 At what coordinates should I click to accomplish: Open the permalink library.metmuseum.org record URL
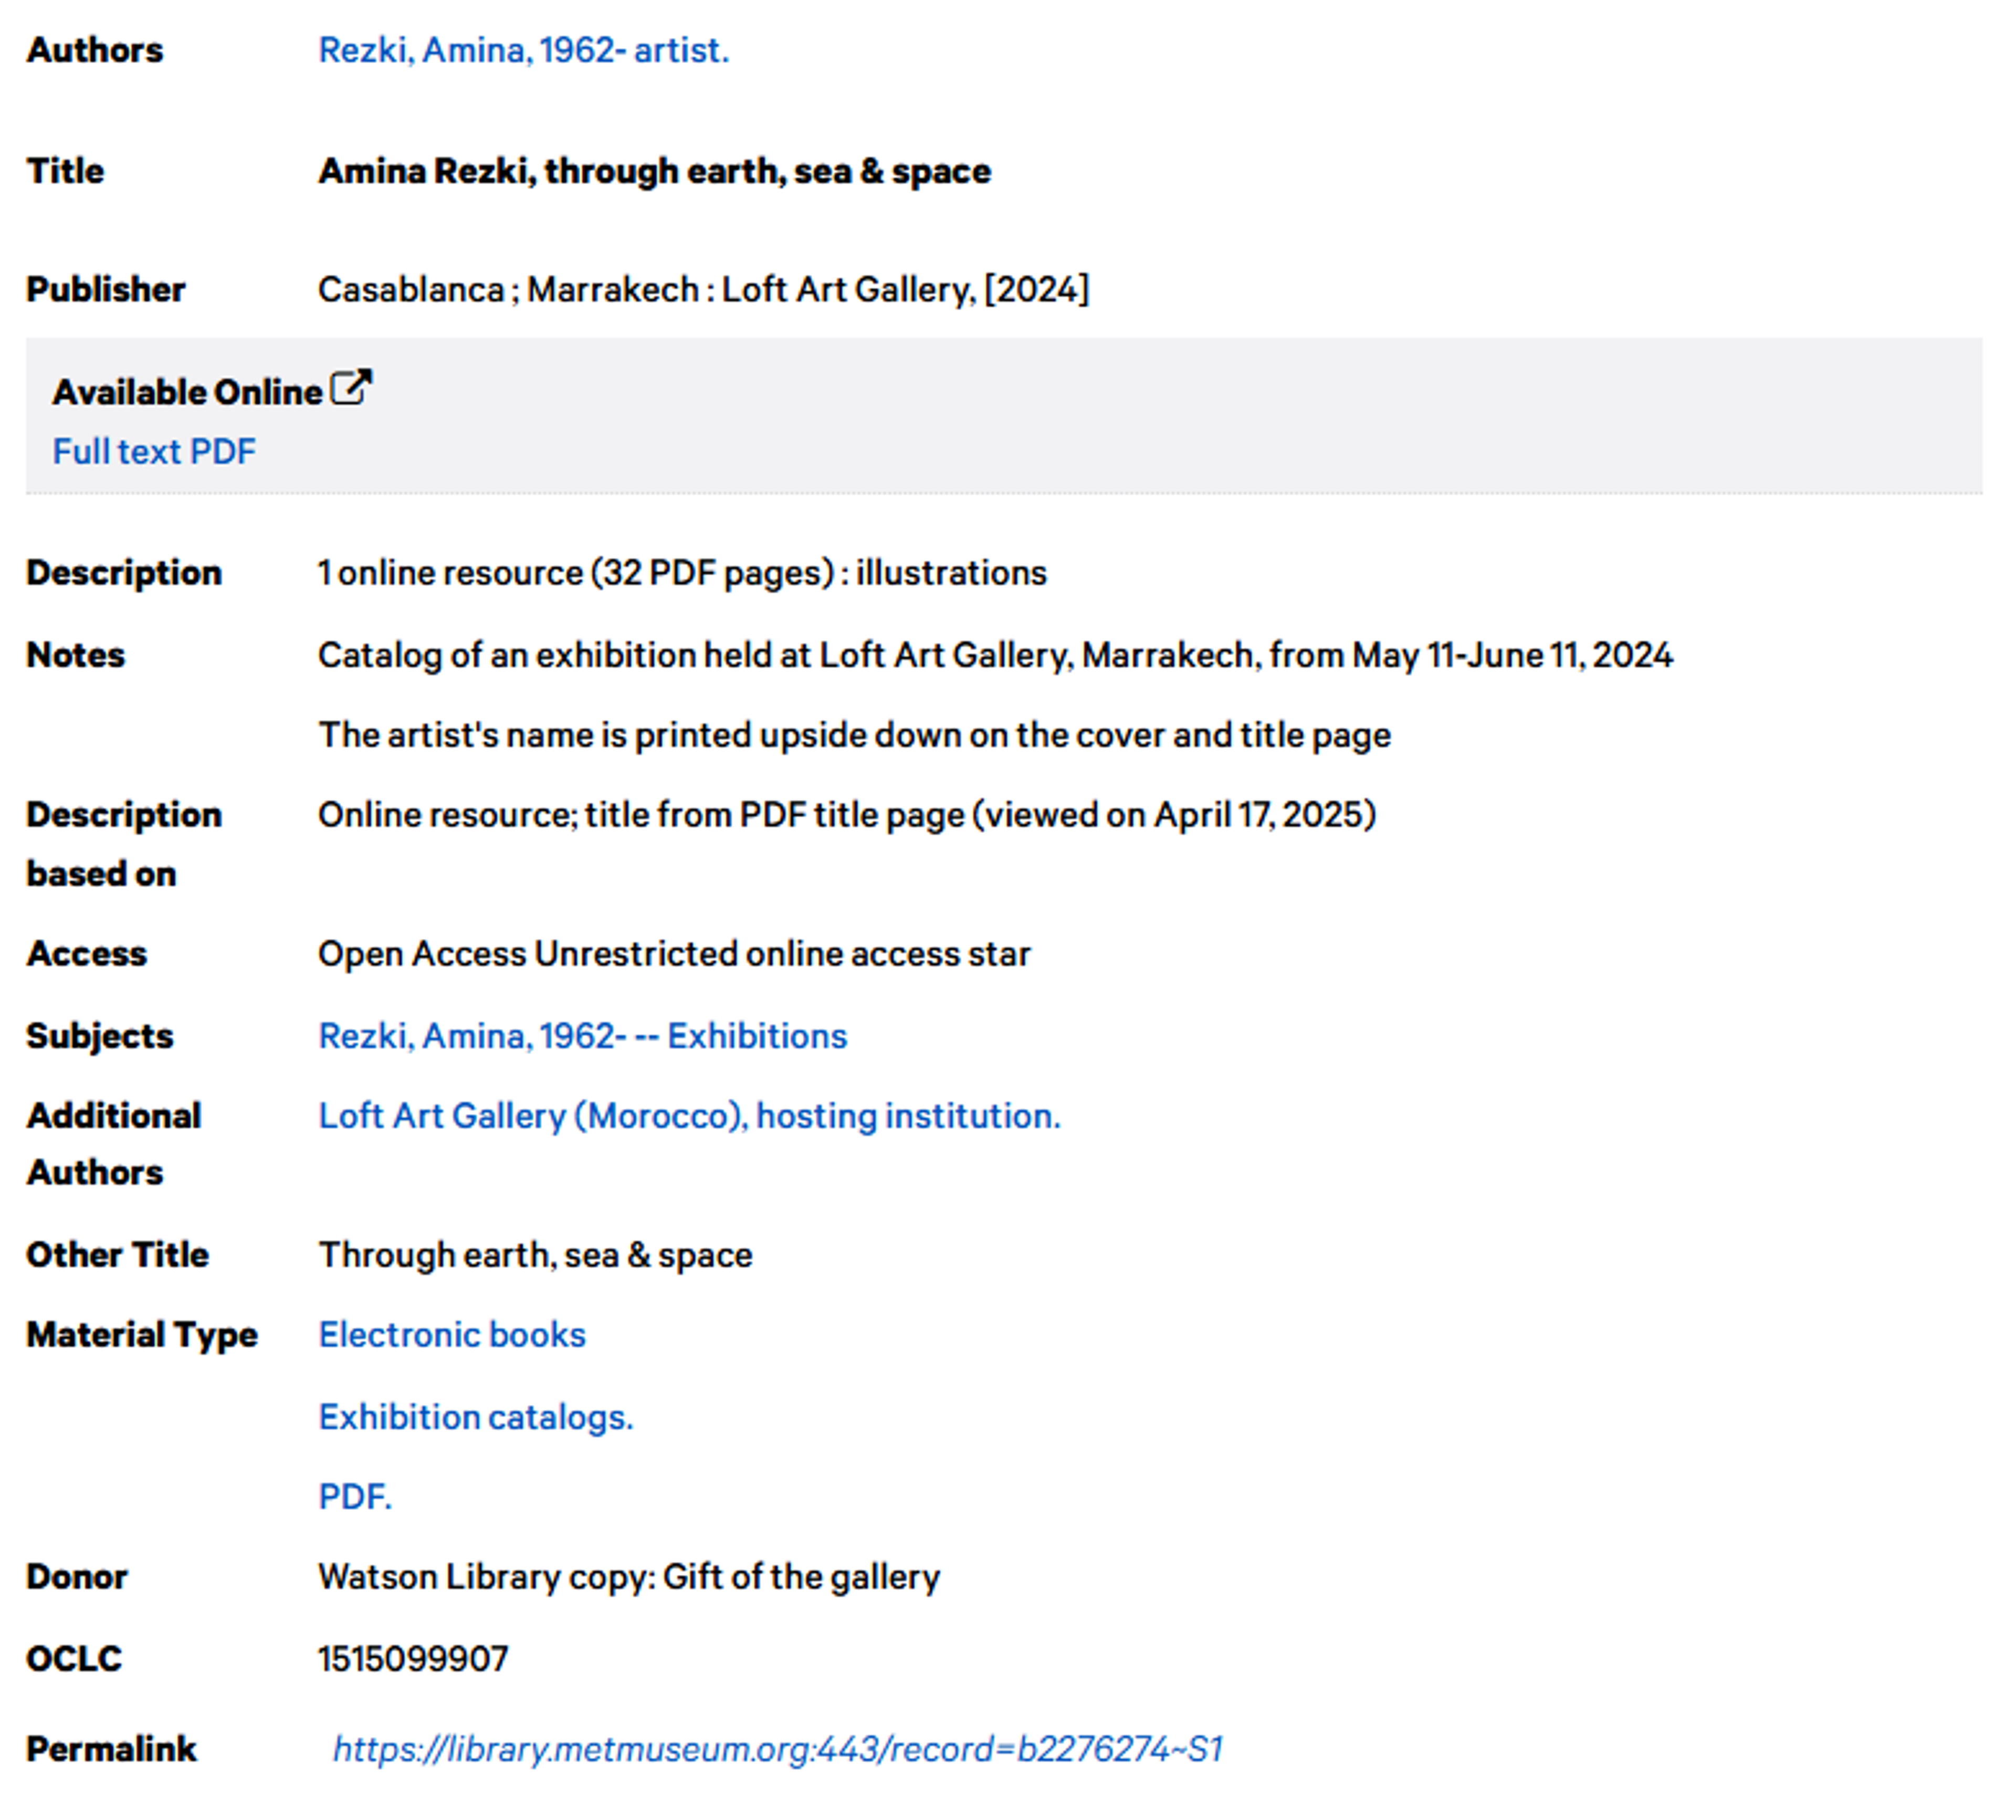pos(780,1748)
